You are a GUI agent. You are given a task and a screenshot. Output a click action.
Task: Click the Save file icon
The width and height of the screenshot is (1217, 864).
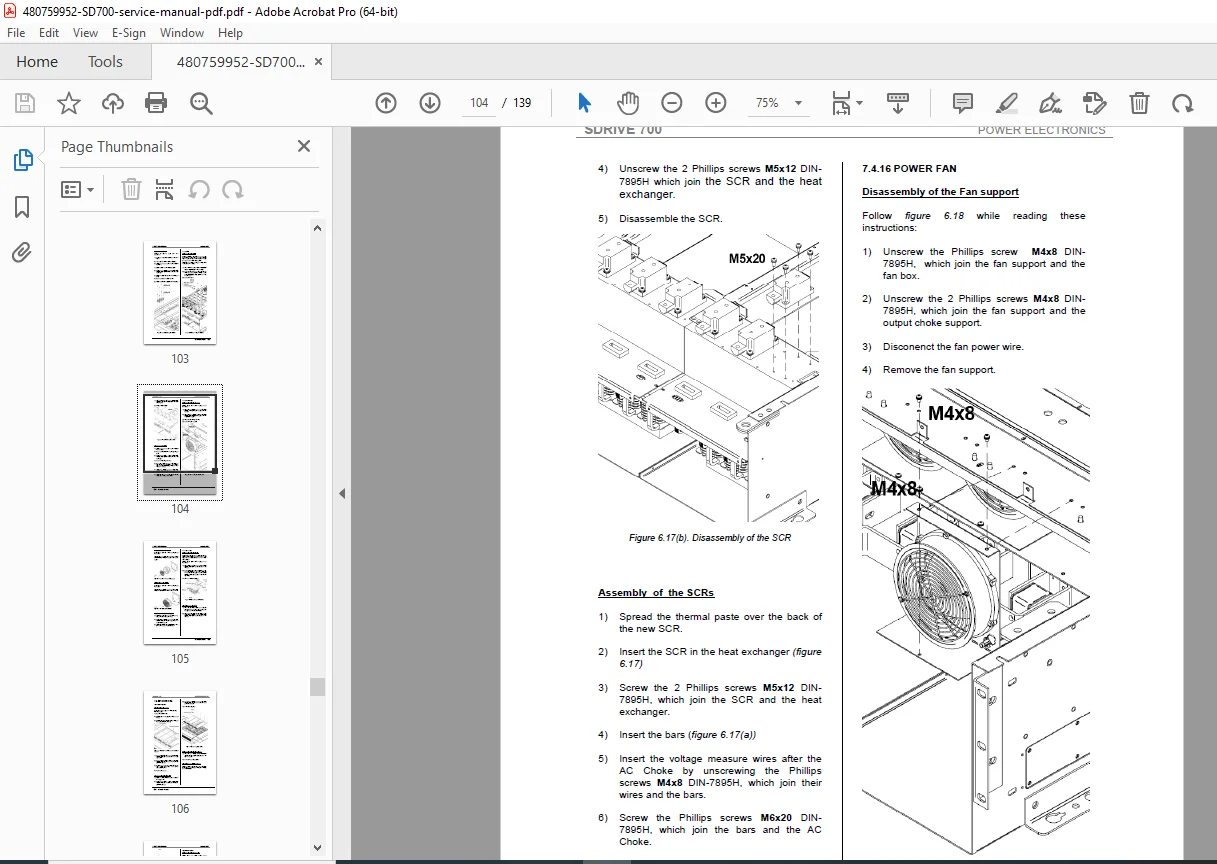(x=25, y=103)
